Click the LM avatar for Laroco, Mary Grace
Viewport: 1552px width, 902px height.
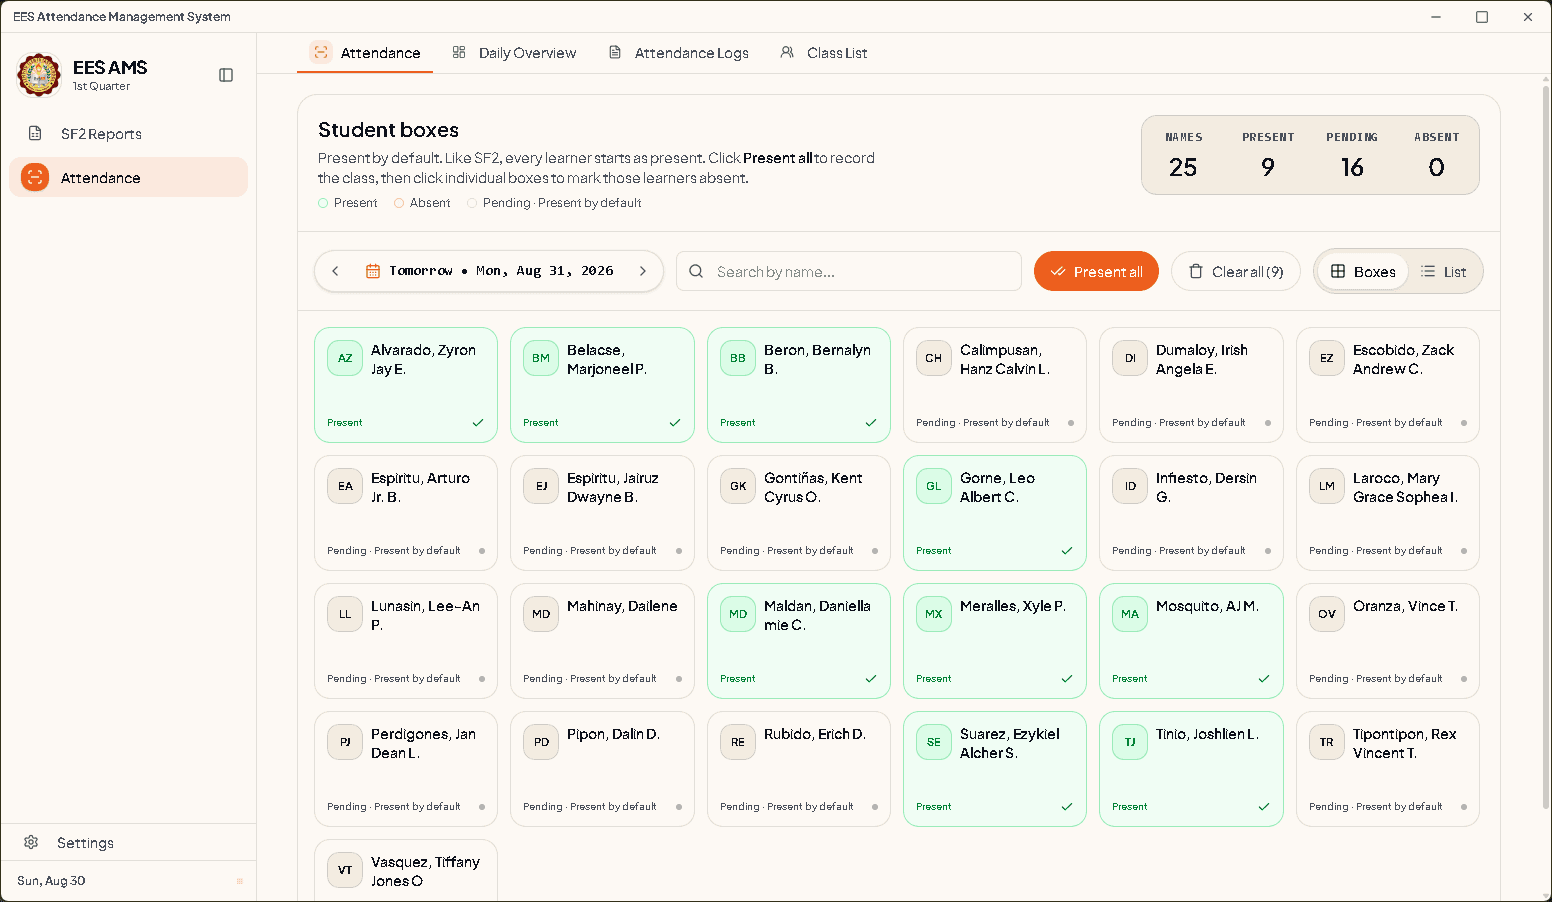[1327, 486]
